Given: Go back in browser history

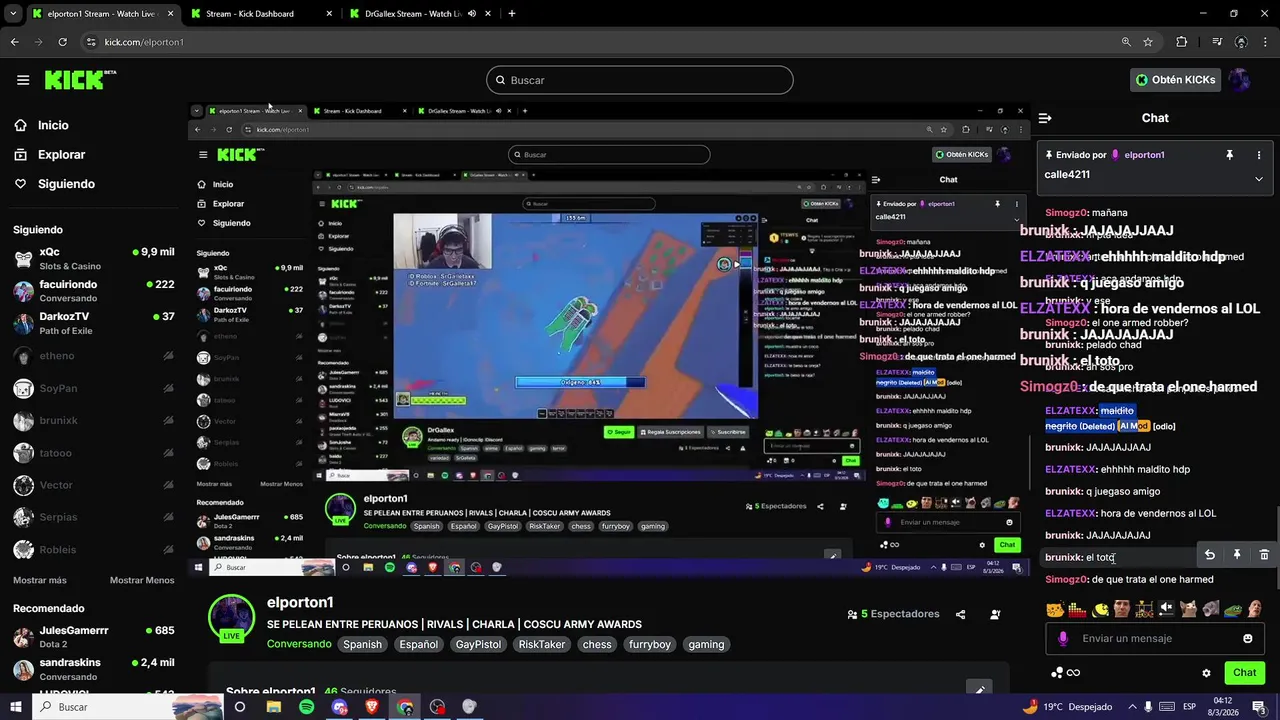Looking at the screenshot, I should click(15, 42).
